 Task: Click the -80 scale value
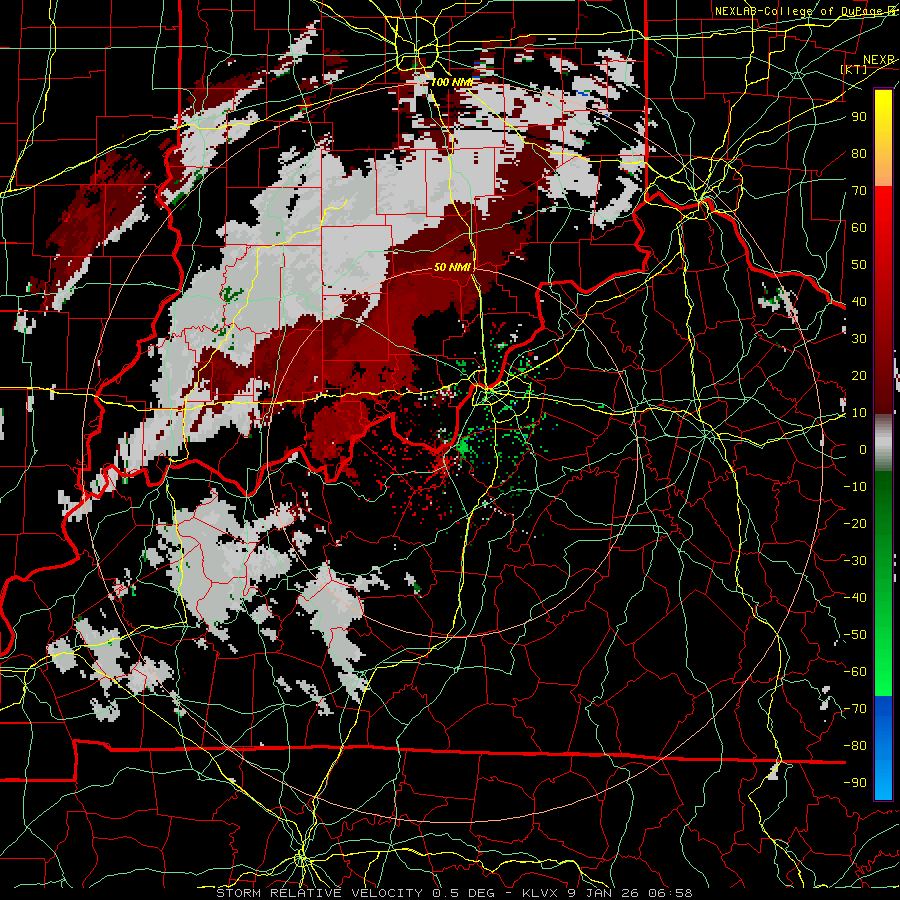(855, 746)
